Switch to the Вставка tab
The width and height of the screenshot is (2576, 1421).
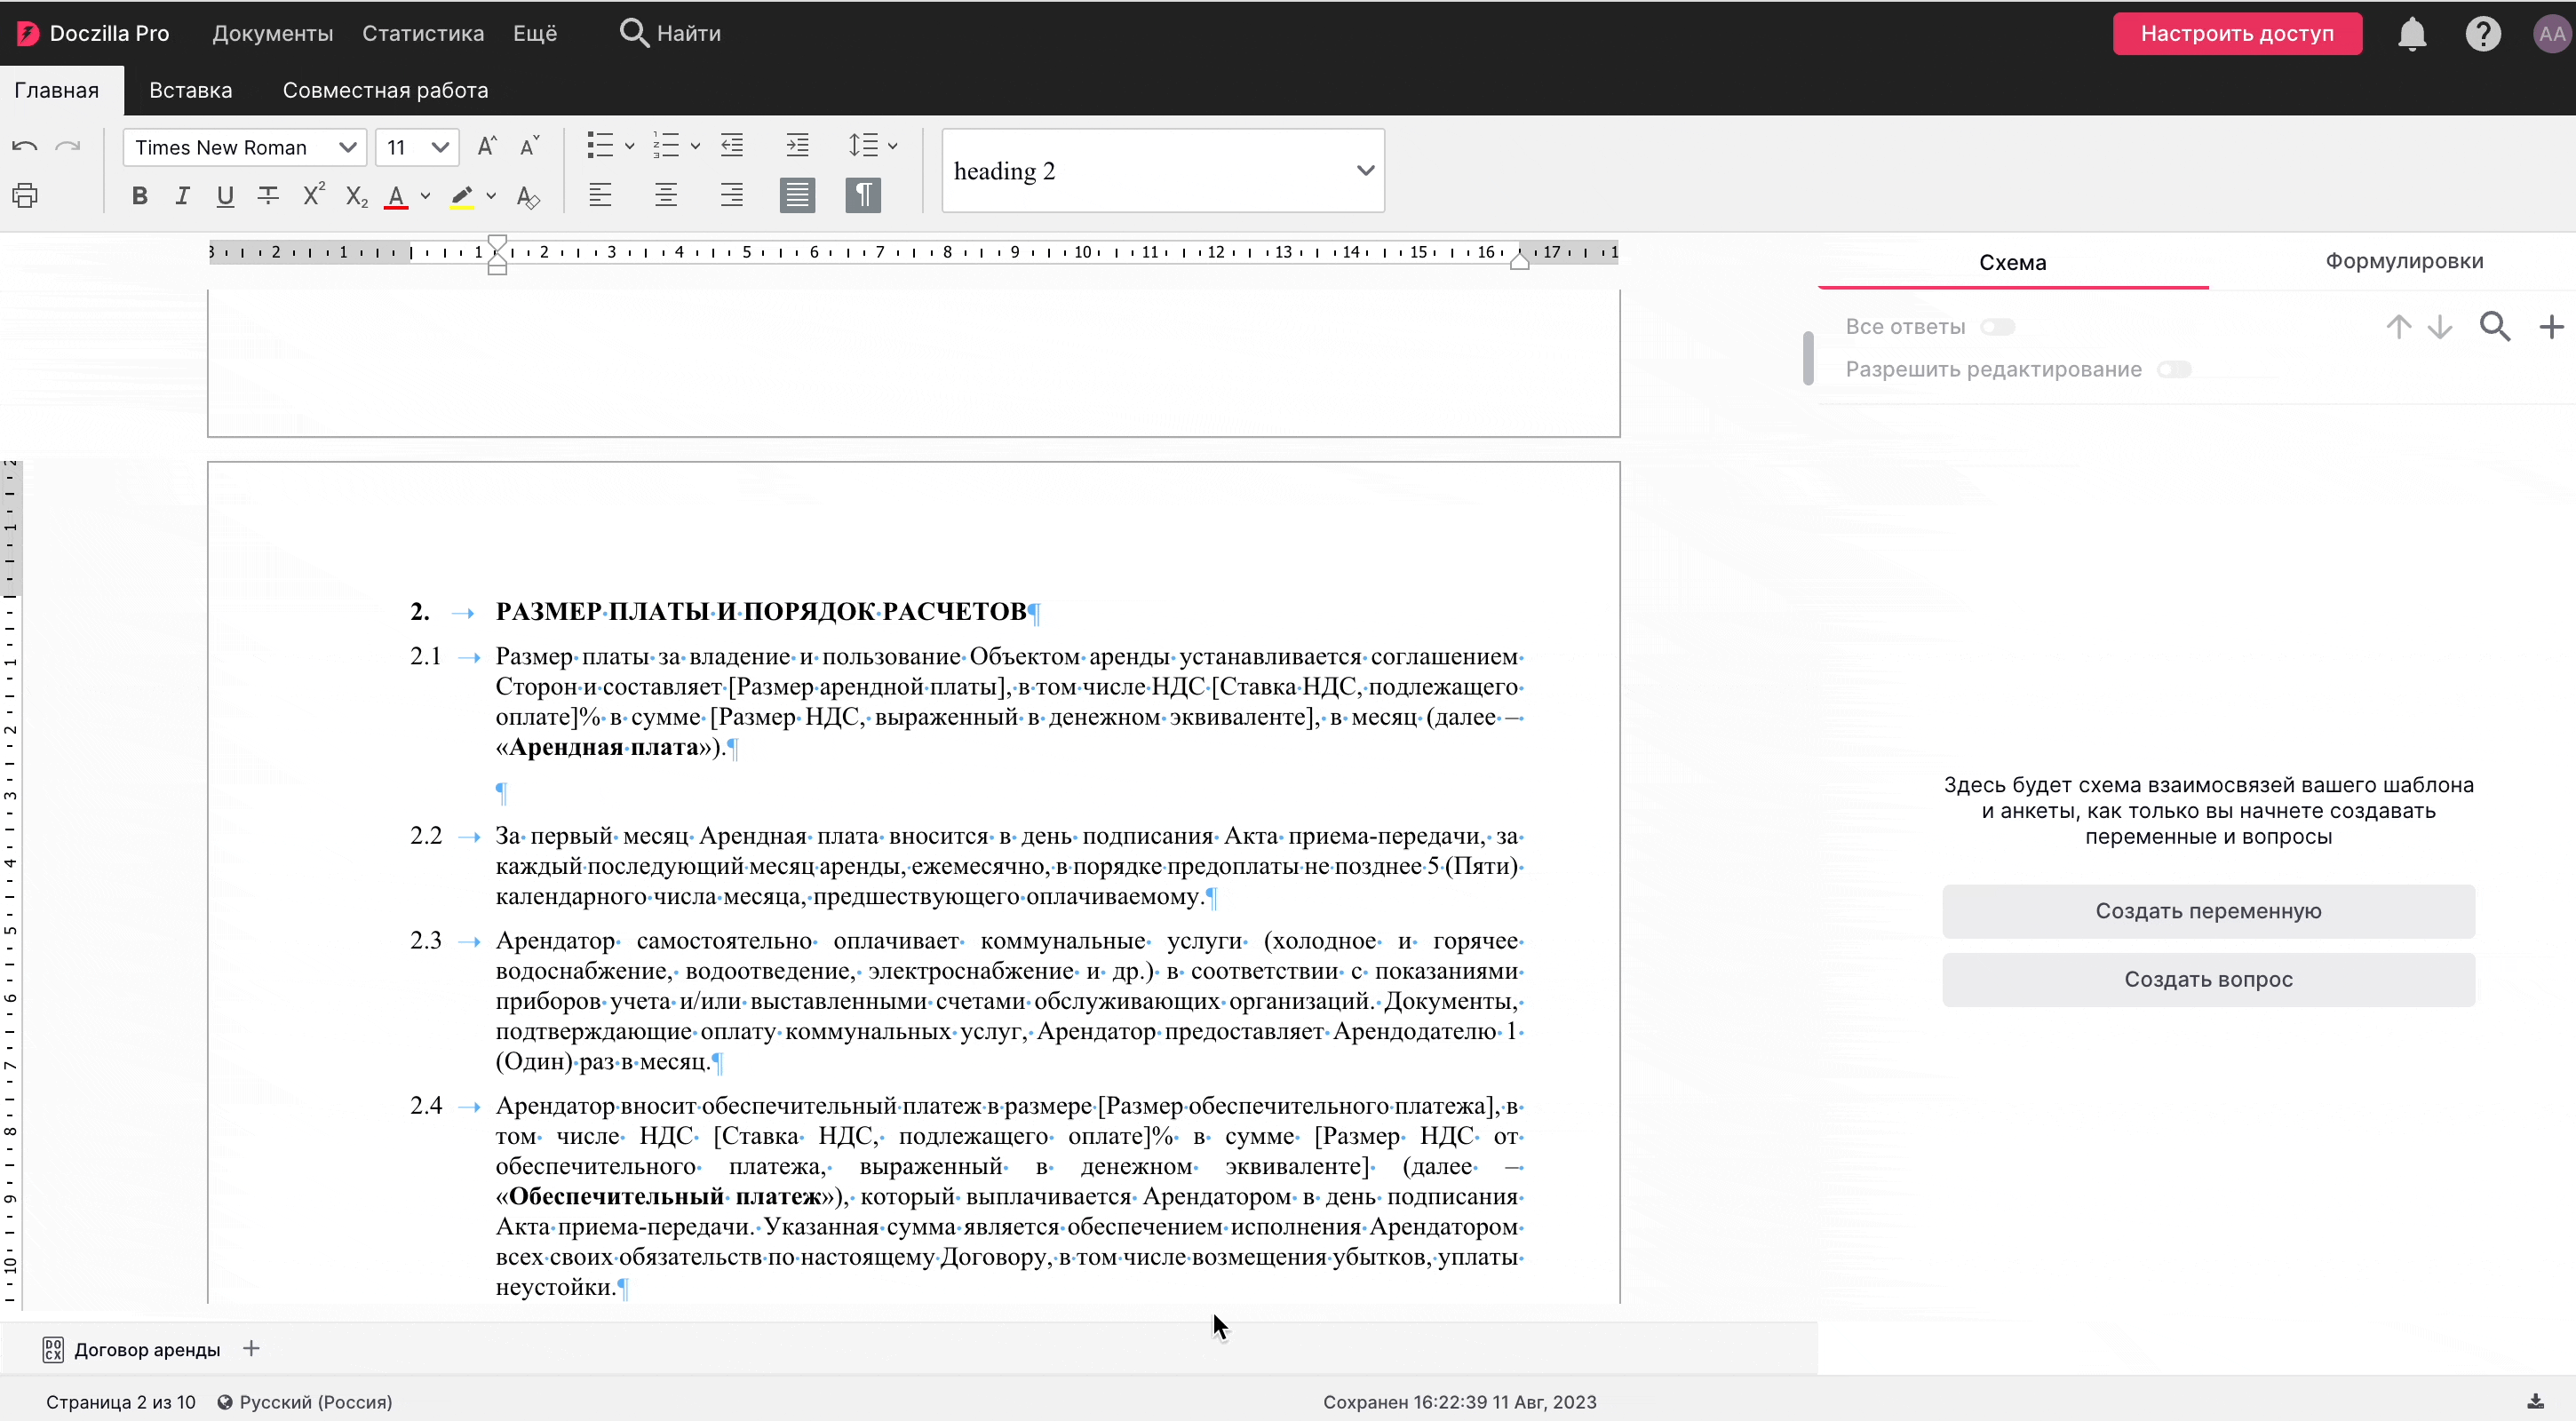point(190,90)
